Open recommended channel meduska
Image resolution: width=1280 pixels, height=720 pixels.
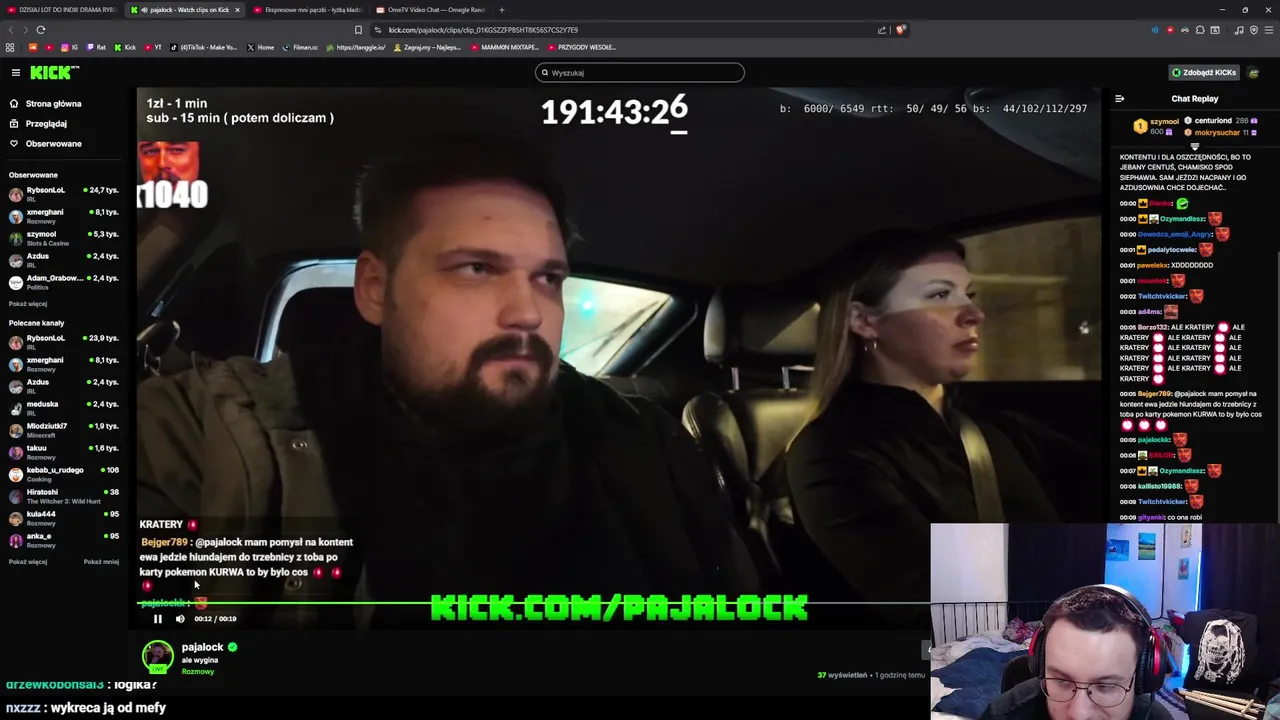tap(64, 408)
